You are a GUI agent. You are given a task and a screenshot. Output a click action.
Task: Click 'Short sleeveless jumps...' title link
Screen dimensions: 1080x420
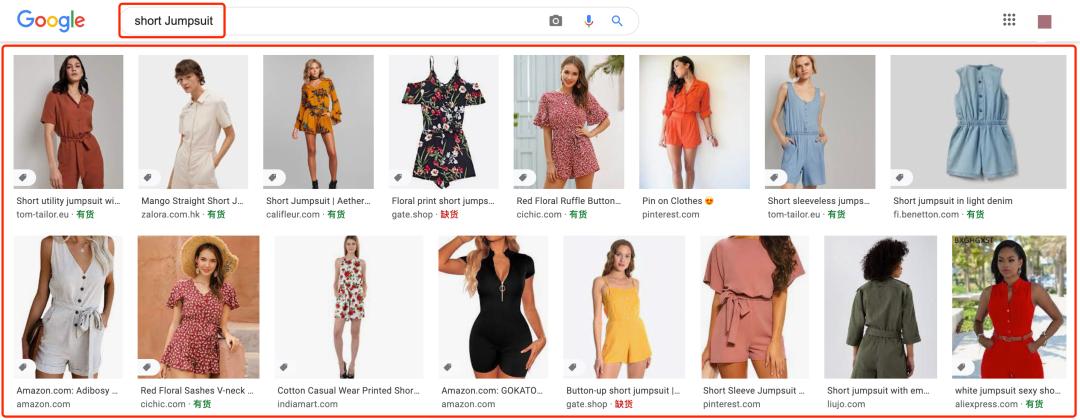tap(819, 201)
